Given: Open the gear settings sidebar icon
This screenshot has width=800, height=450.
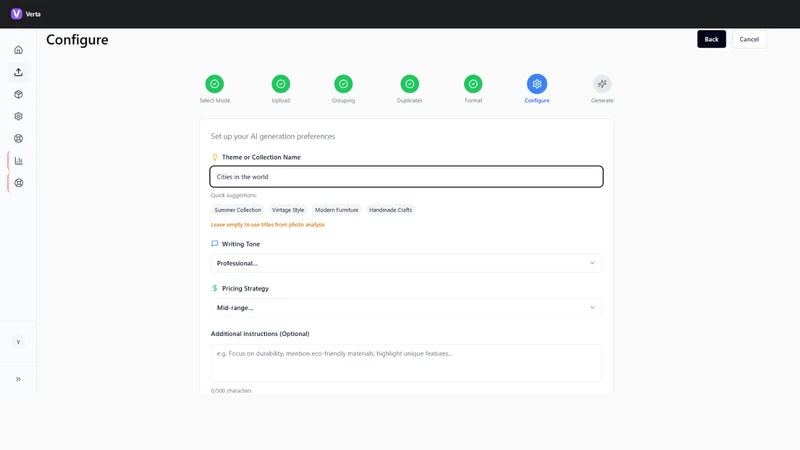Looking at the screenshot, I should pyautogui.click(x=18, y=116).
